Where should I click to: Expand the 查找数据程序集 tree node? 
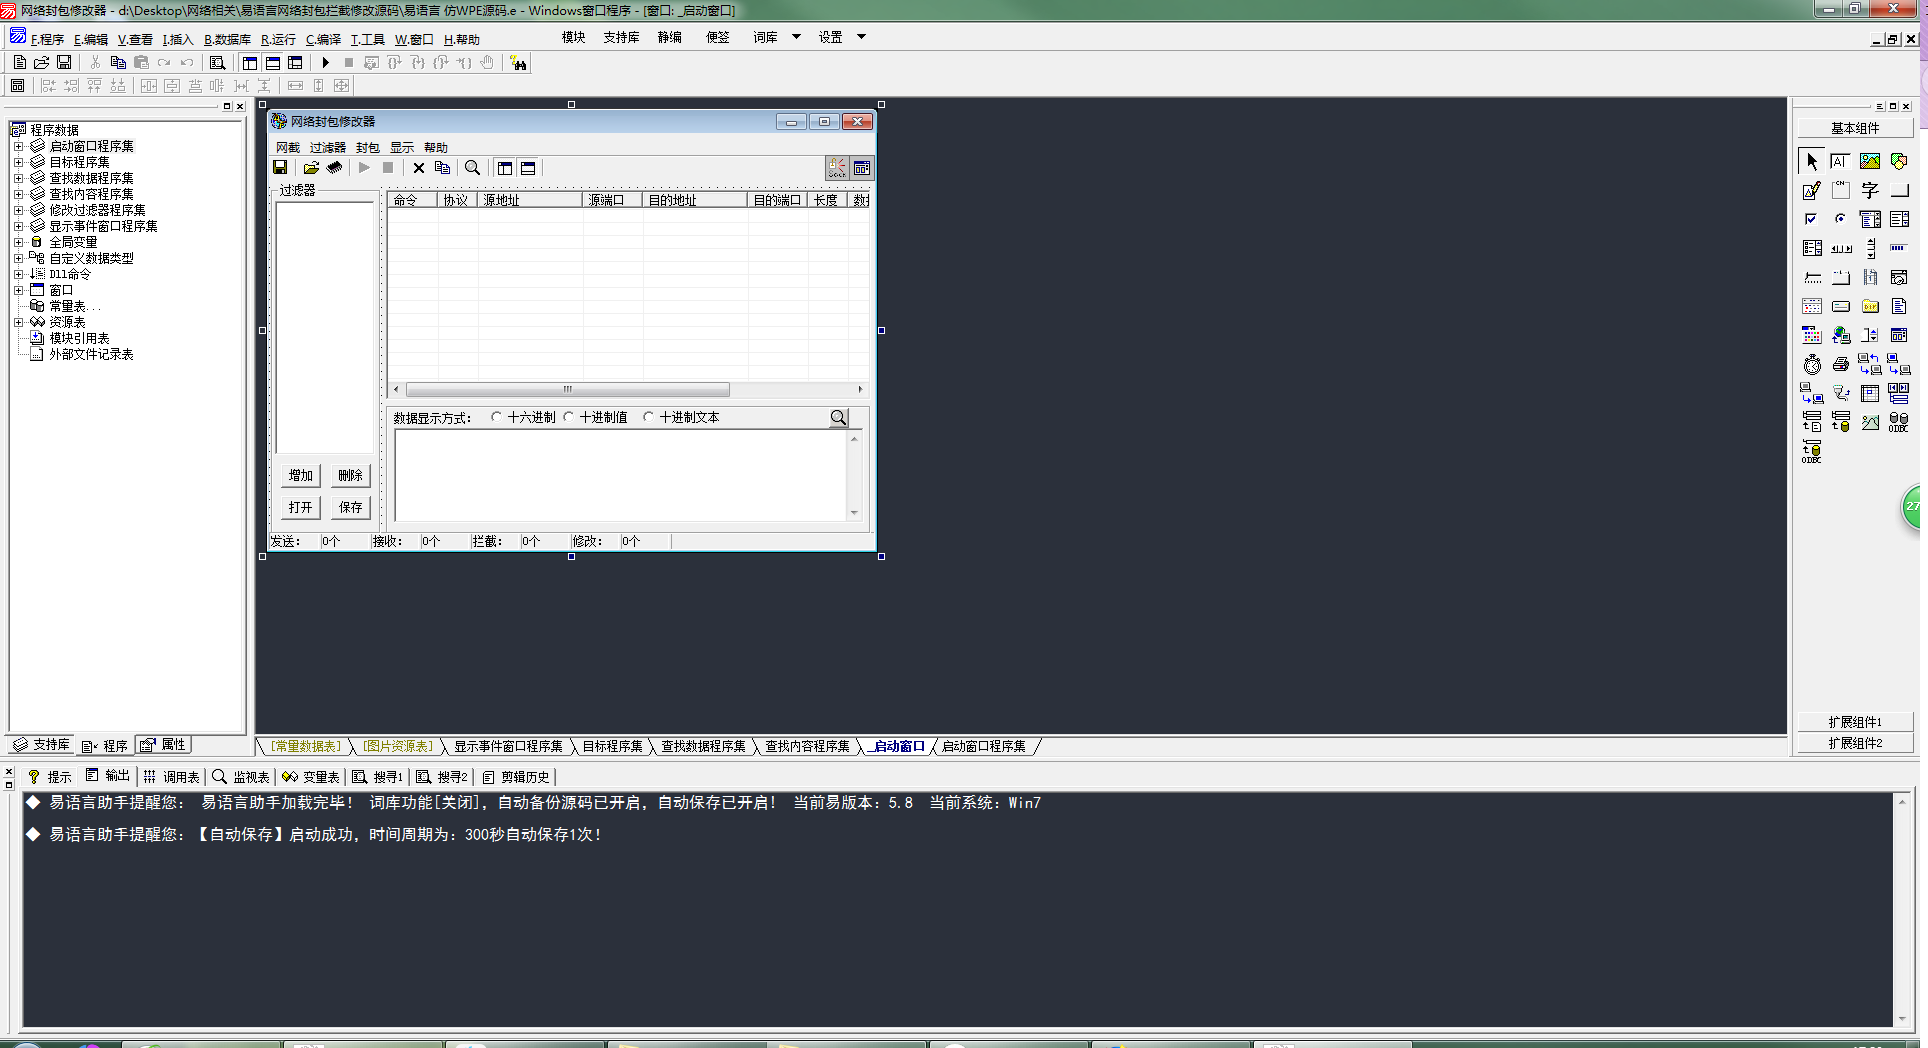pyautogui.click(x=18, y=178)
